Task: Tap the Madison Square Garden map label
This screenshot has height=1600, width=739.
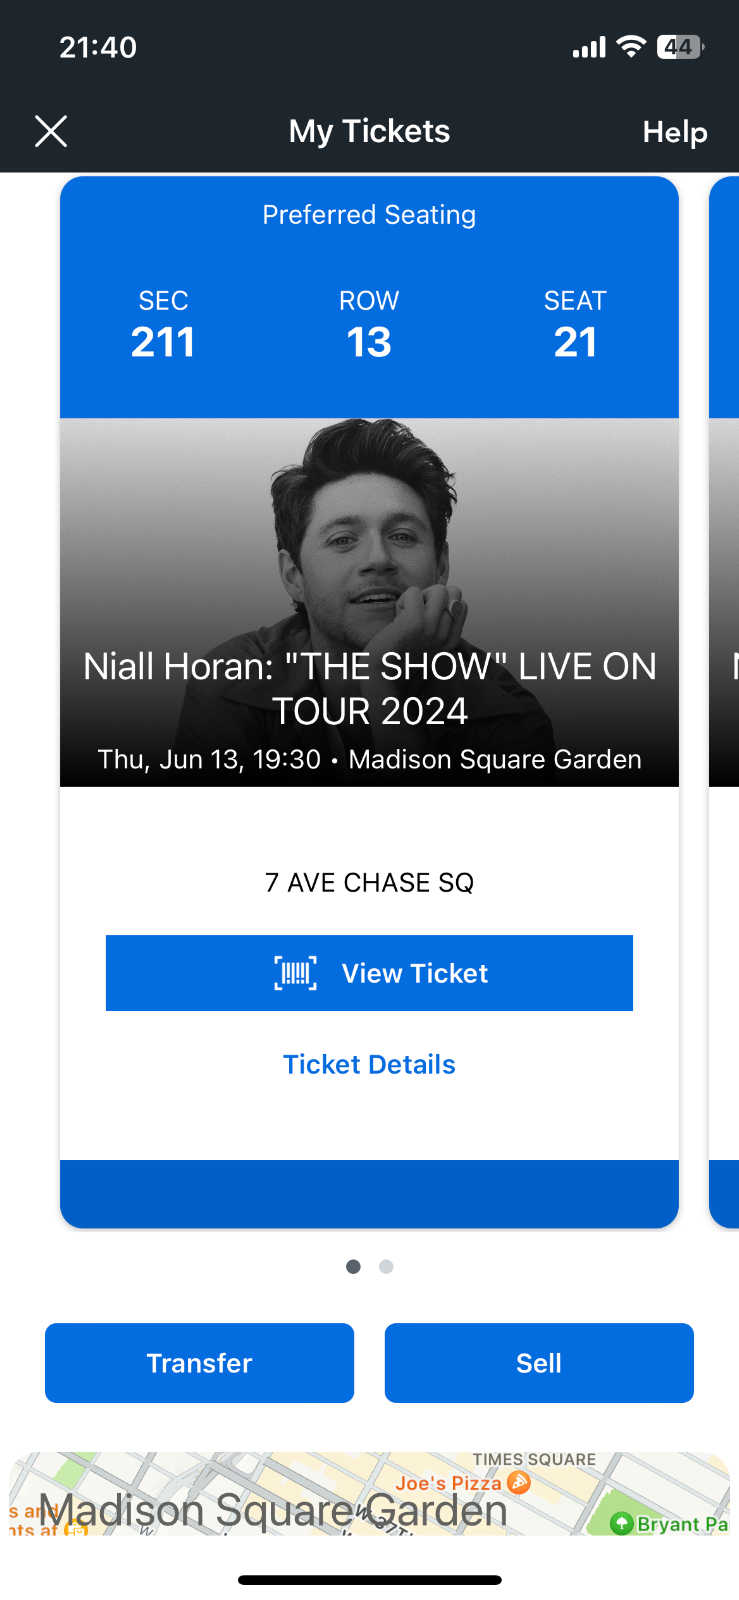Action: coord(273,1510)
